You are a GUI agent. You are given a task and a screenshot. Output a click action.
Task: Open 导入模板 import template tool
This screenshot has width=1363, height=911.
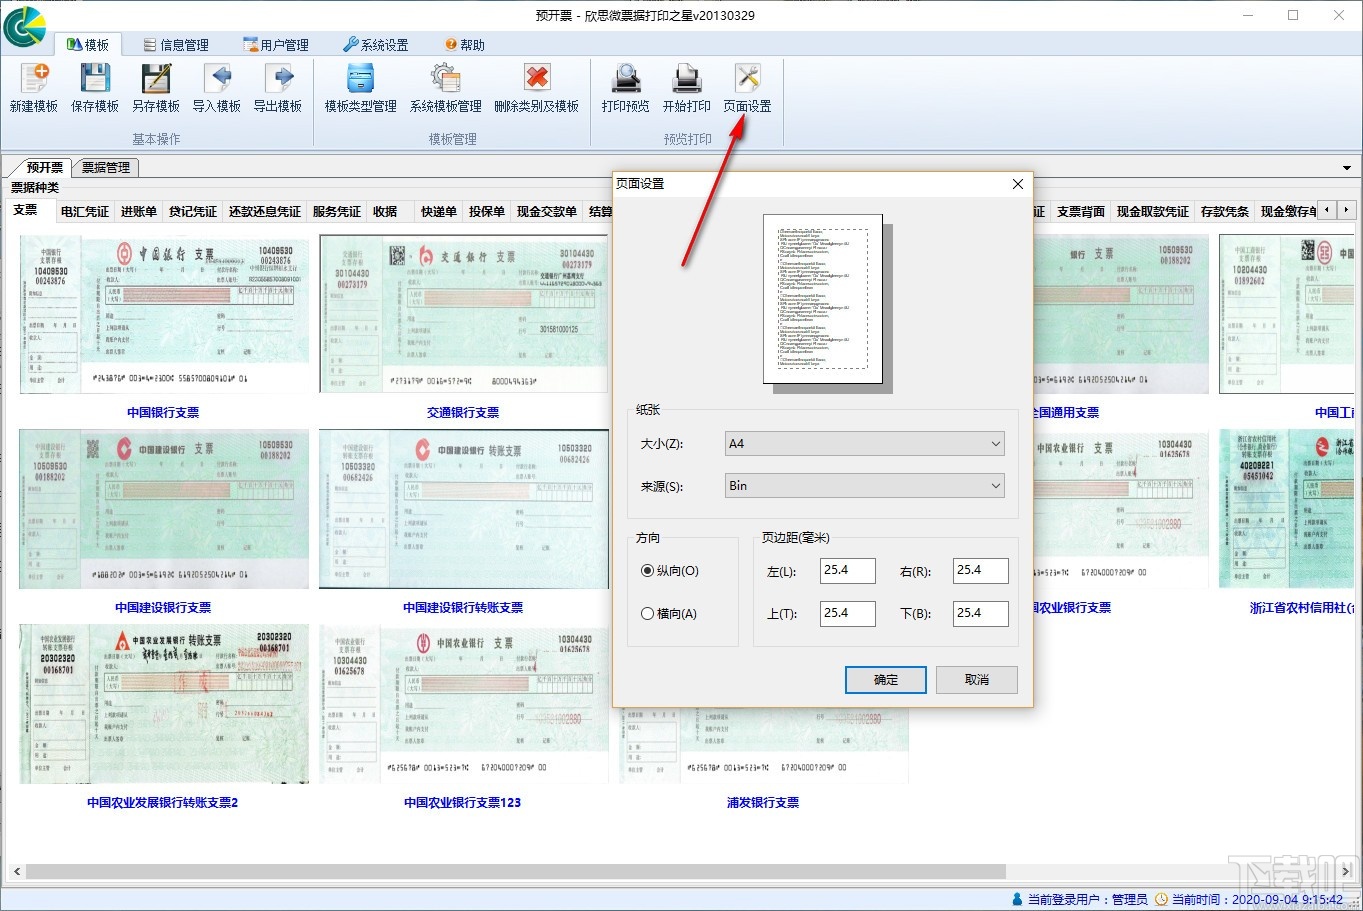tap(217, 79)
